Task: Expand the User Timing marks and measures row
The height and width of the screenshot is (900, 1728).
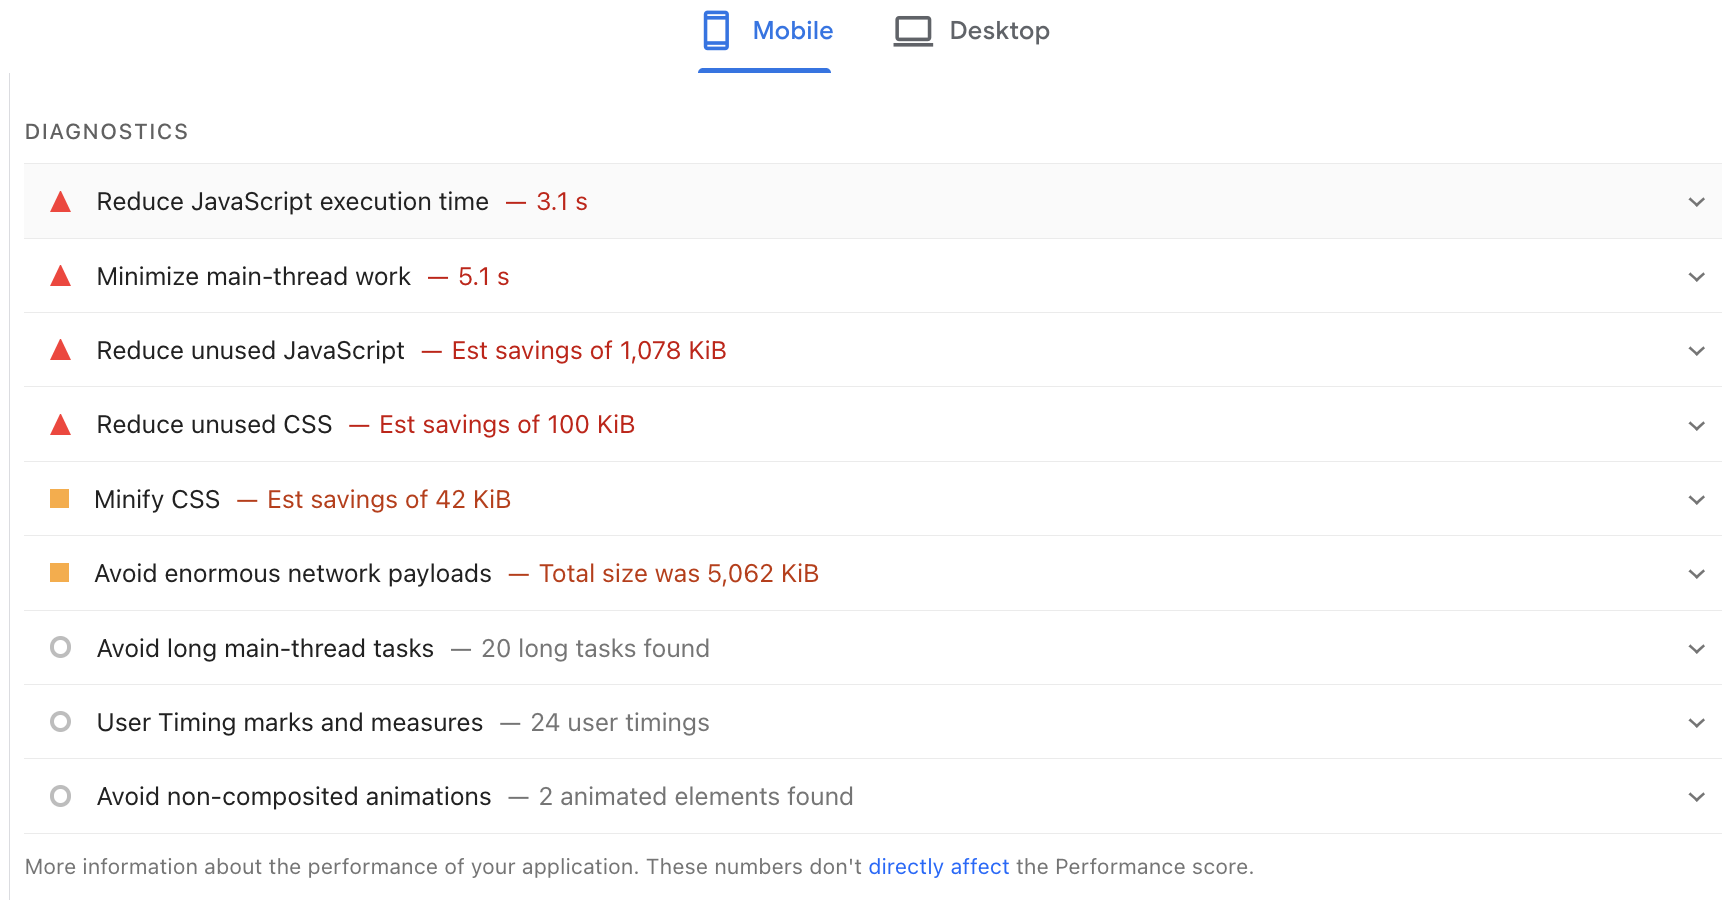Action: click(1696, 721)
